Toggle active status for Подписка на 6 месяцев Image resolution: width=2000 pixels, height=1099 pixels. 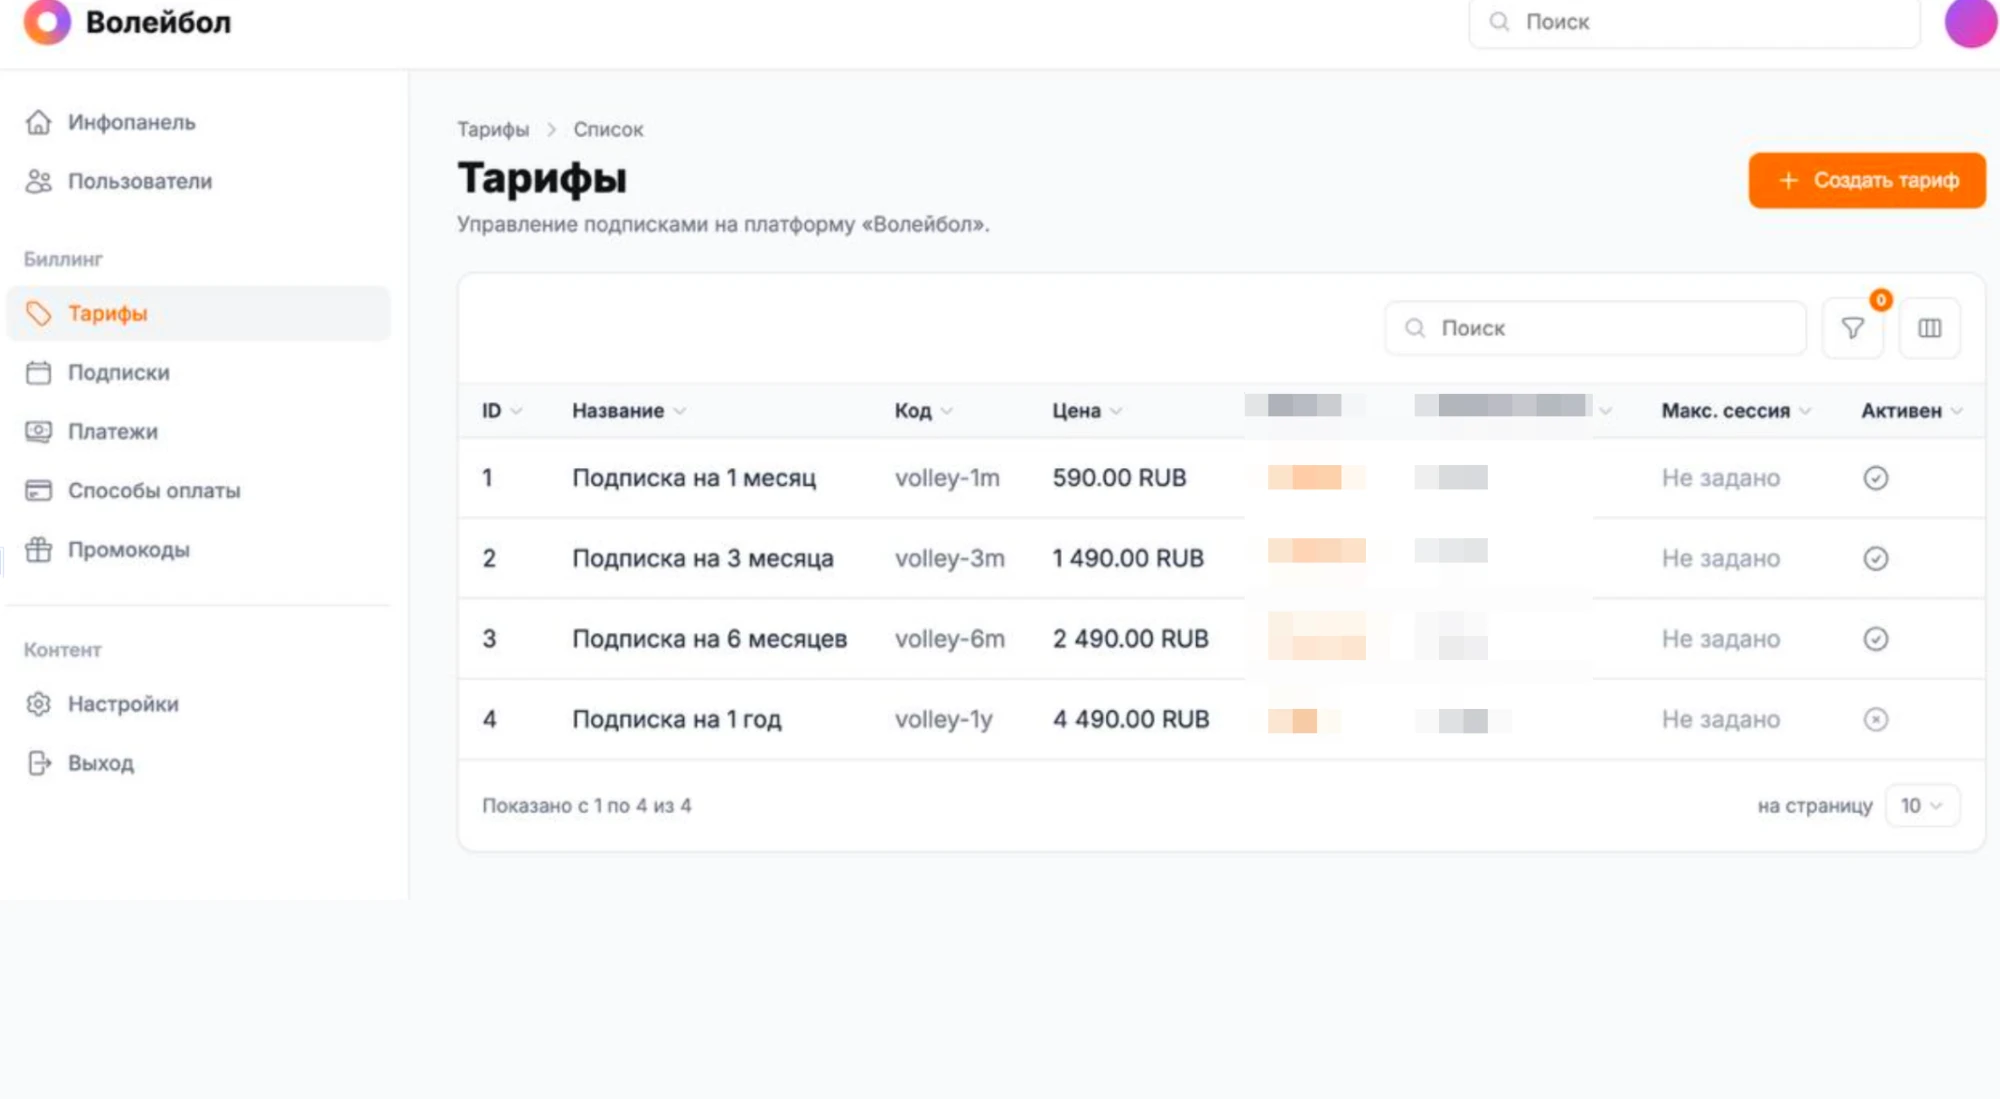point(1875,639)
